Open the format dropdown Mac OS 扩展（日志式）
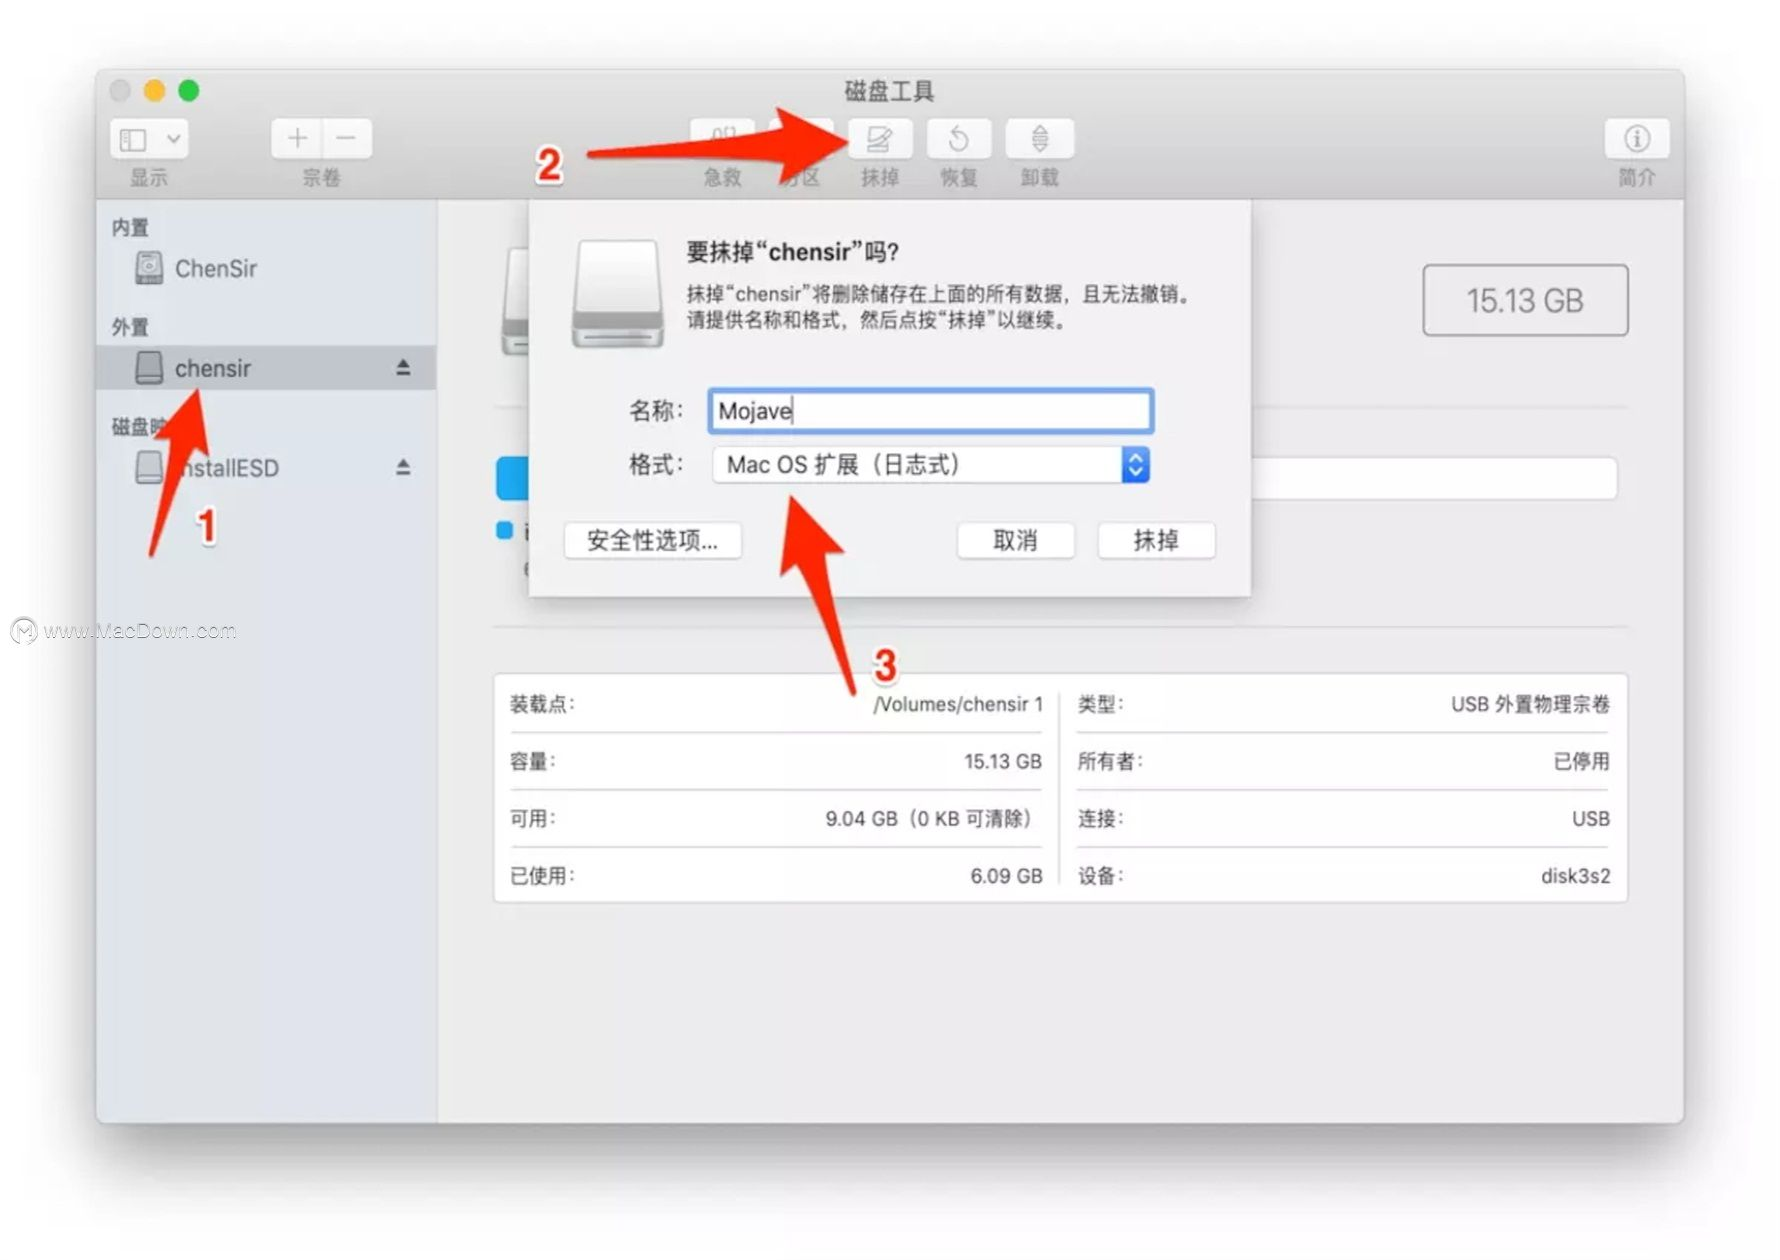This screenshot has width=1780, height=1260. pyautogui.click(x=930, y=465)
